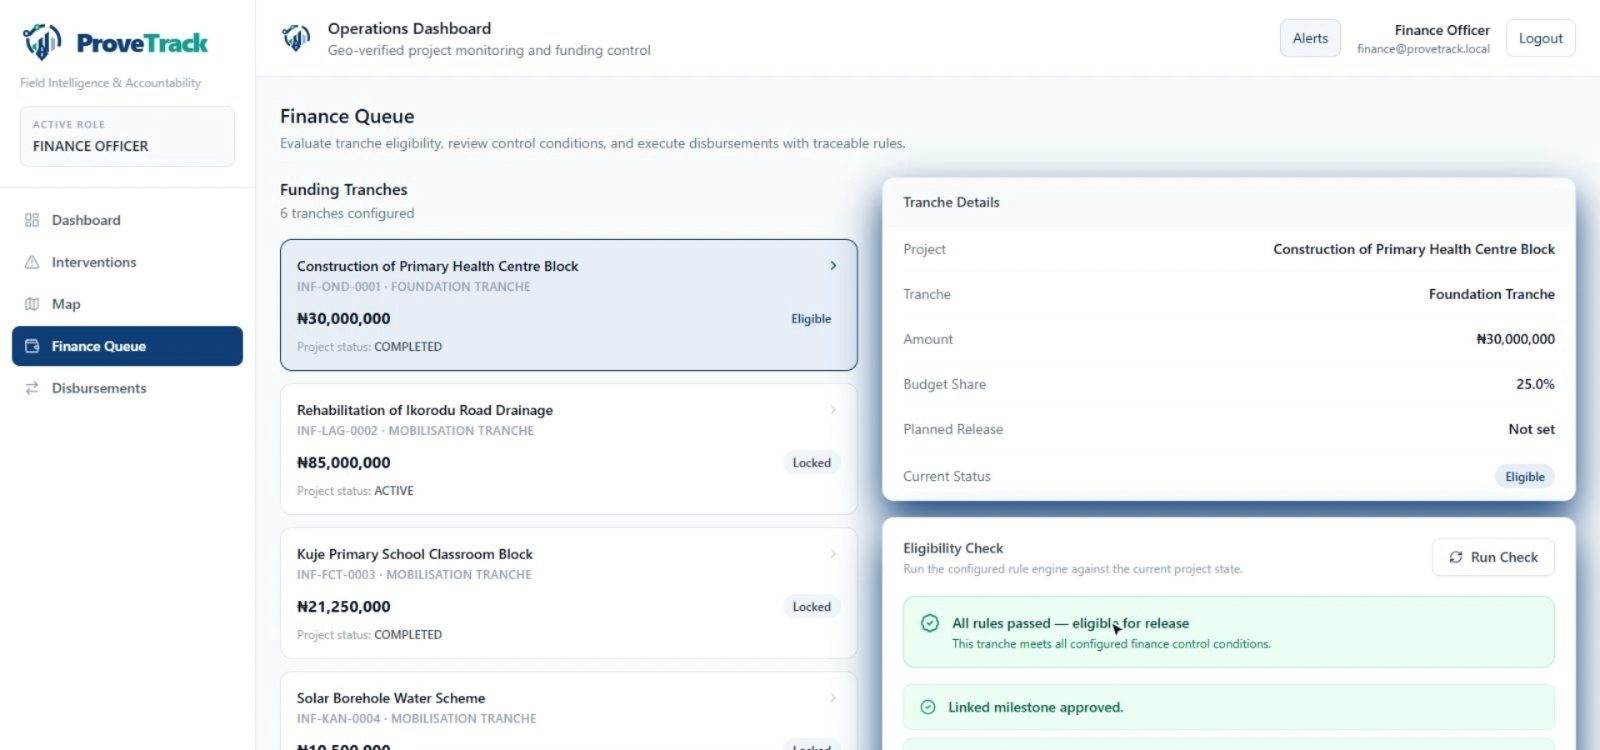The width and height of the screenshot is (1600, 750).
Task: Click the Locked badge on ₦85,000,000 tranche
Action: (812, 463)
